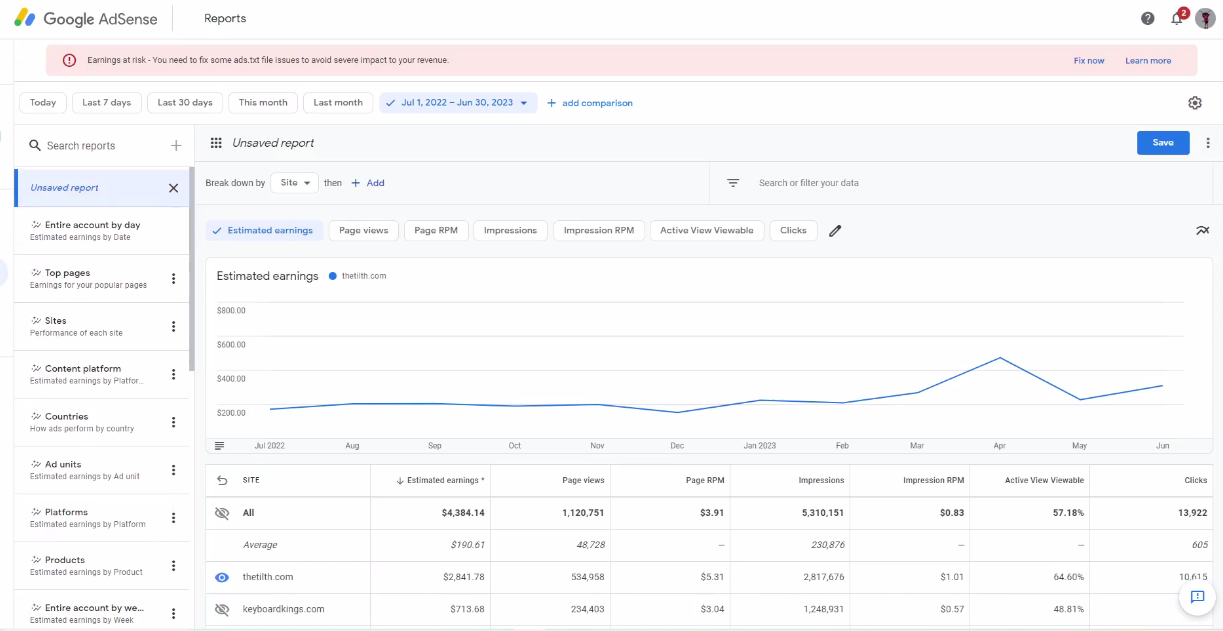Open report settings gear icon
Viewport: 1223px width, 631px height.
pyautogui.click(x=1195, y=103)
